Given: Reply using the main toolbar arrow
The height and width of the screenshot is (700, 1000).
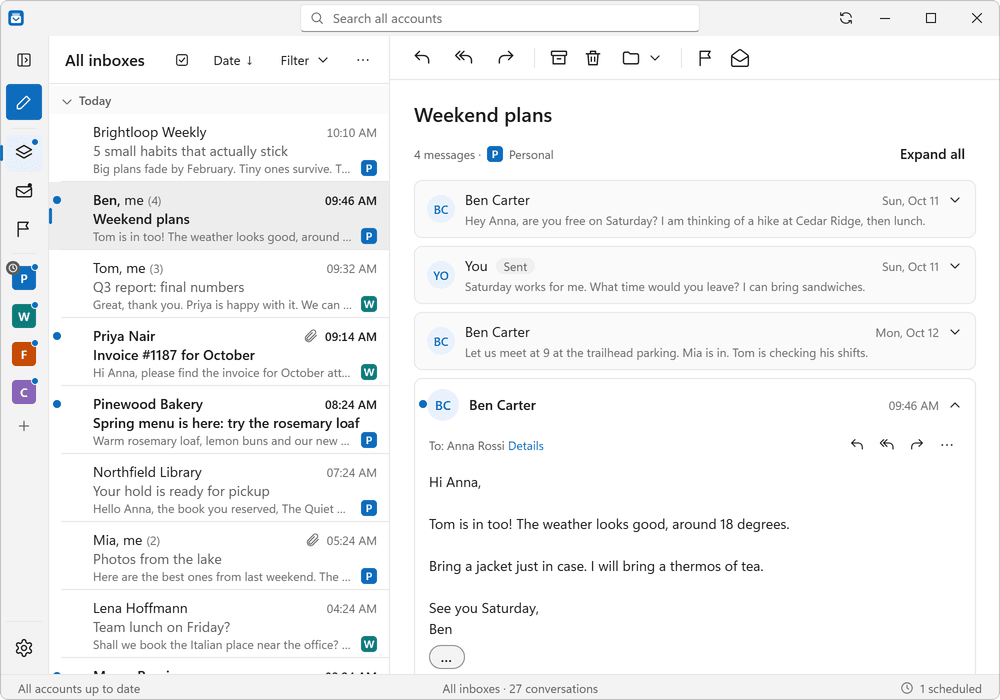Looking at the screenshot, I should (422, 58).
